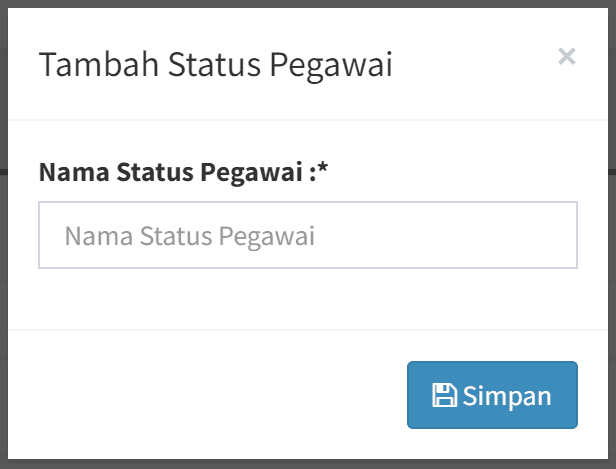Click the empty modal body below the input field
Image resolution: width=616 pixels, height=469 pixels.
click(300, 298)
